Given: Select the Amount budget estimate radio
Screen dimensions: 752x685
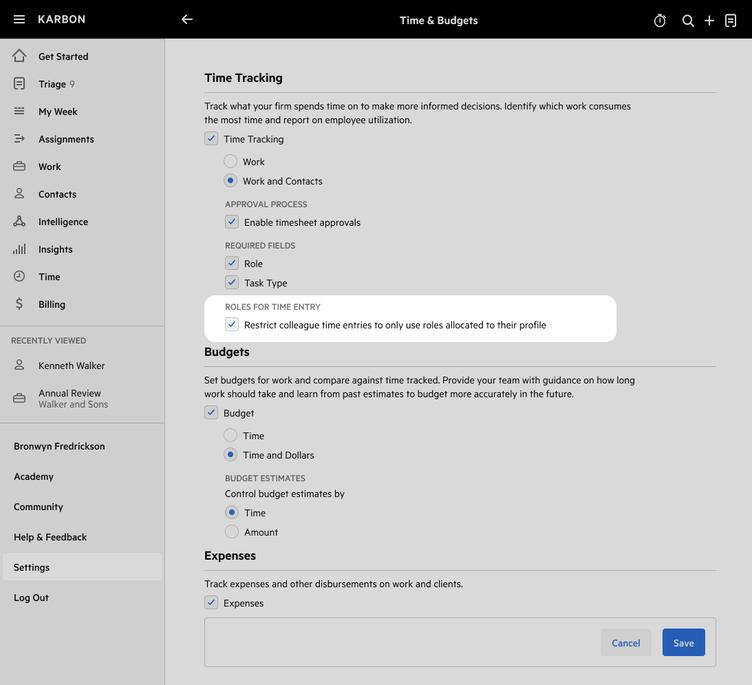Looking at the screenshot, I should point(232,532).
